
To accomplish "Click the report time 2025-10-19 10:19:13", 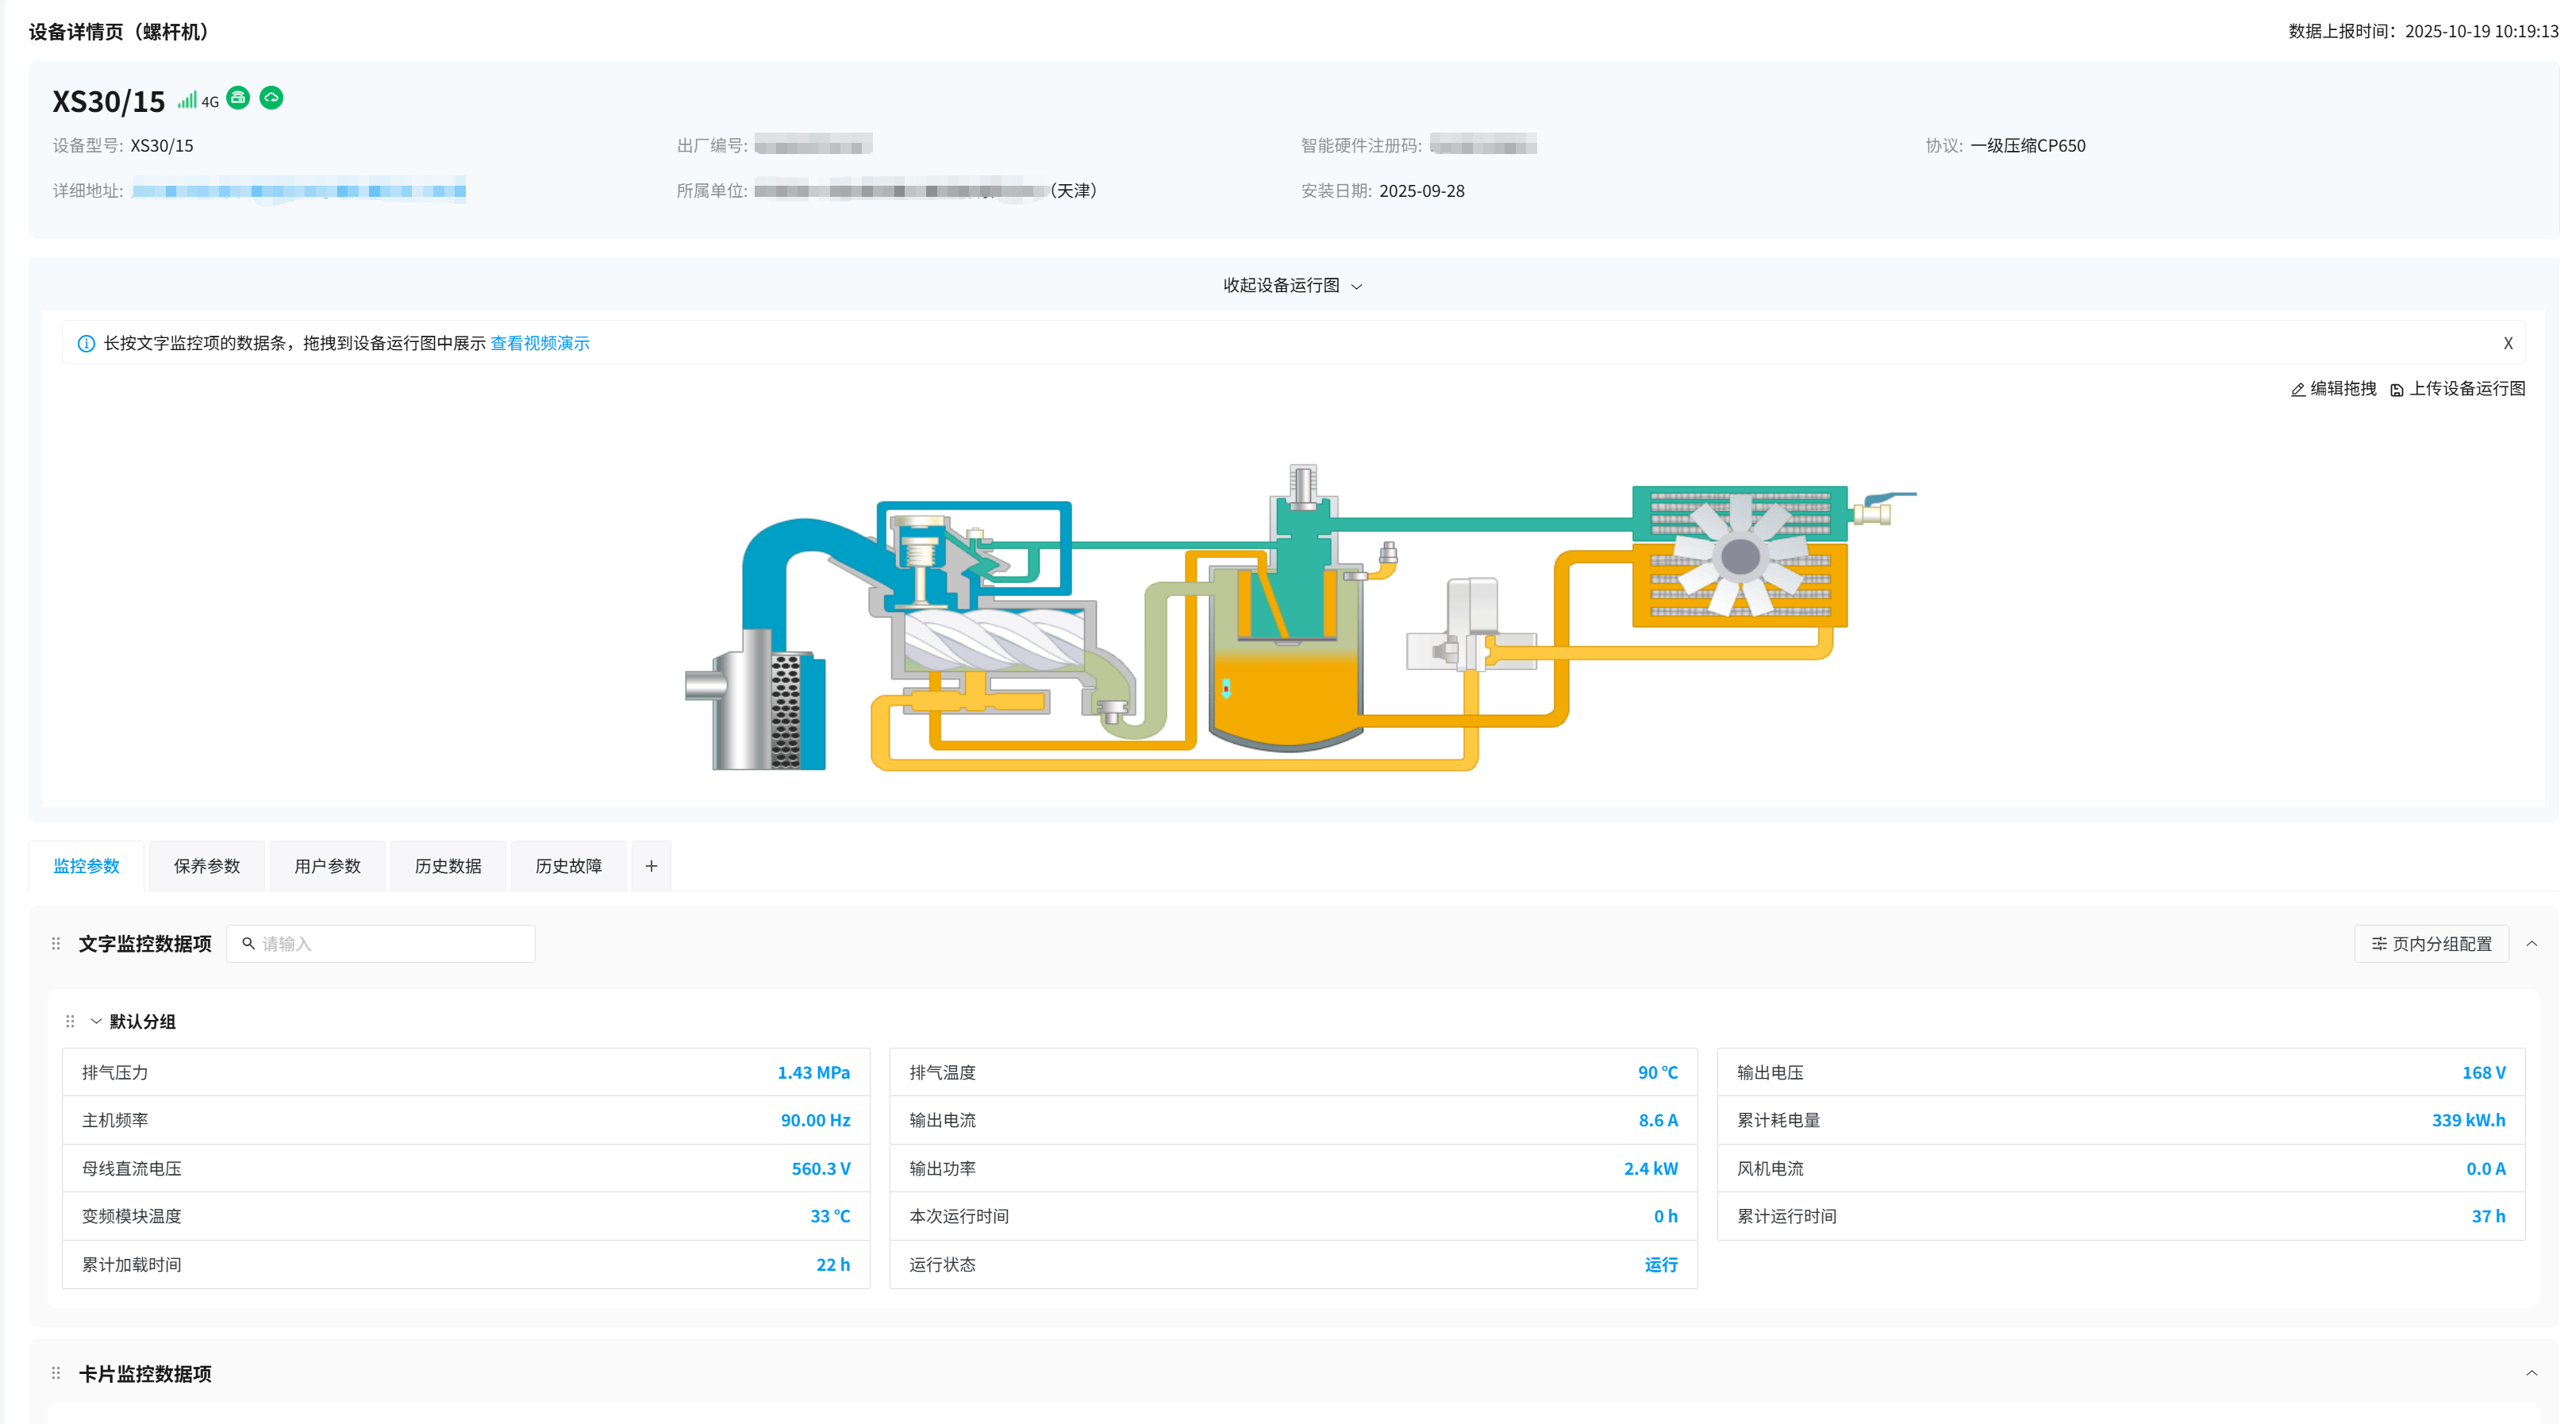I will pos(2482,31).
